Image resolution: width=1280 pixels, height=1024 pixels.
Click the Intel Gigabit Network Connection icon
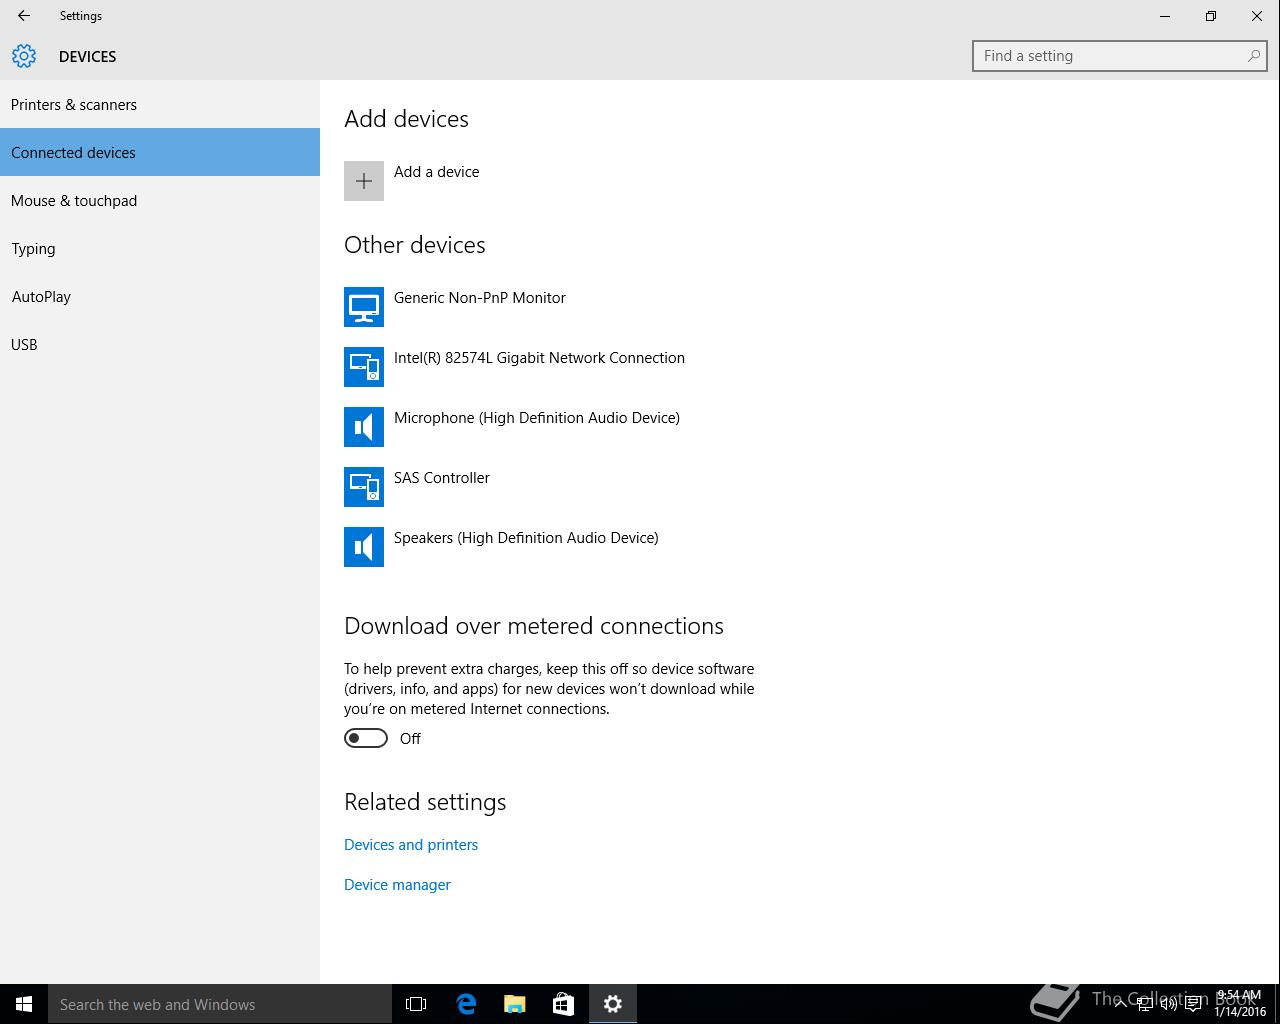click(364, 367)
